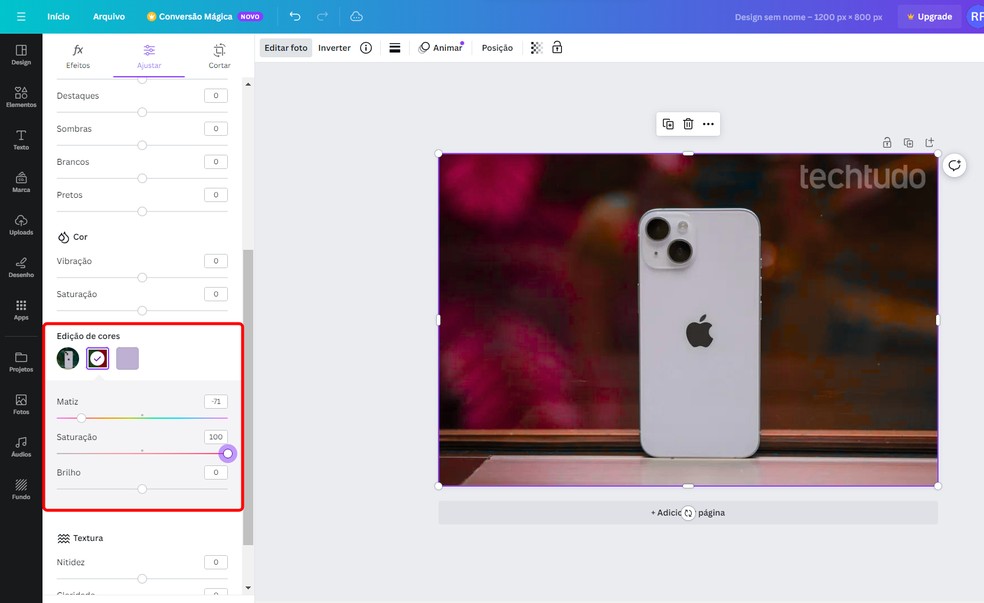984x603 pixels.
Task: Toggle the lock icon in toolbar
Action: tap(557, 48)
